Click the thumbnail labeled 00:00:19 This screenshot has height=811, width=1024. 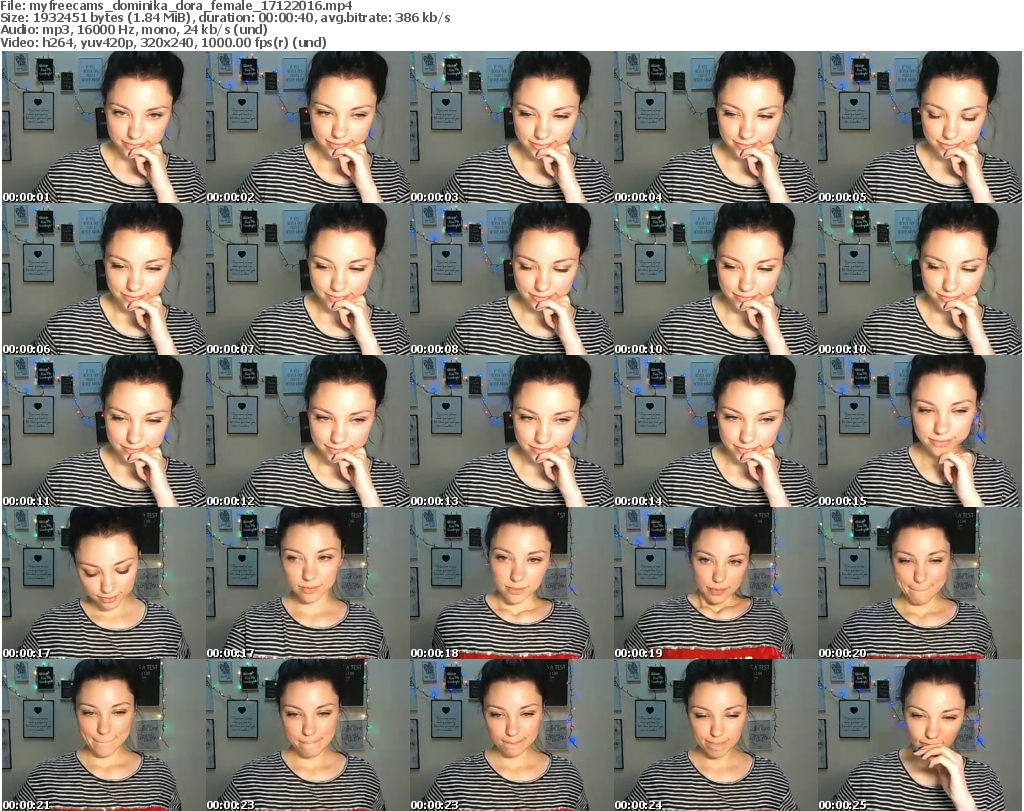(716, 584)
